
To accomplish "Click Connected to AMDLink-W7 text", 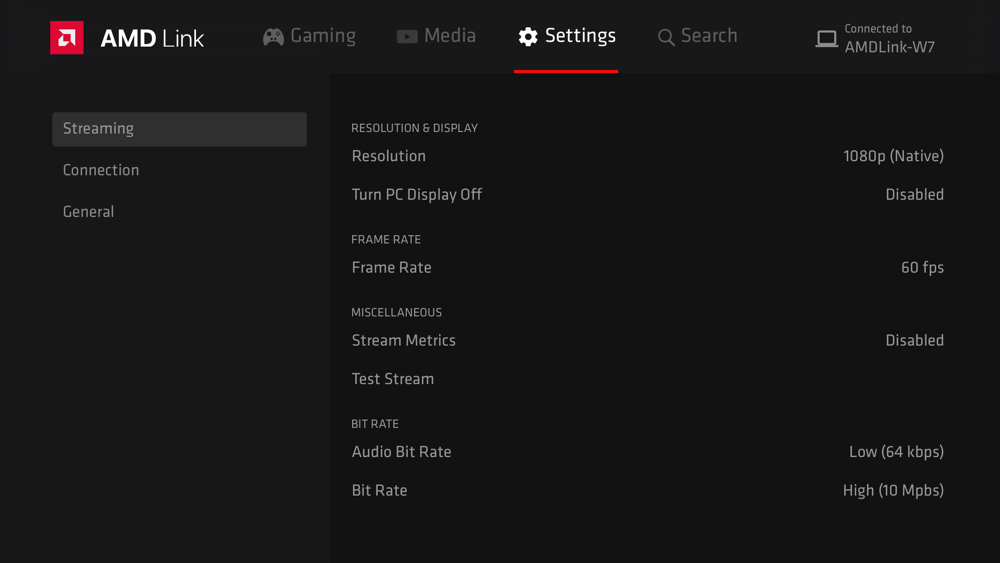I will point(889,39).
